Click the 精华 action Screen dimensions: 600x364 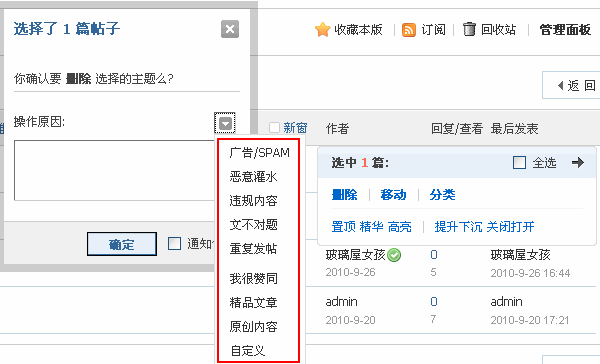coord(372,227)
